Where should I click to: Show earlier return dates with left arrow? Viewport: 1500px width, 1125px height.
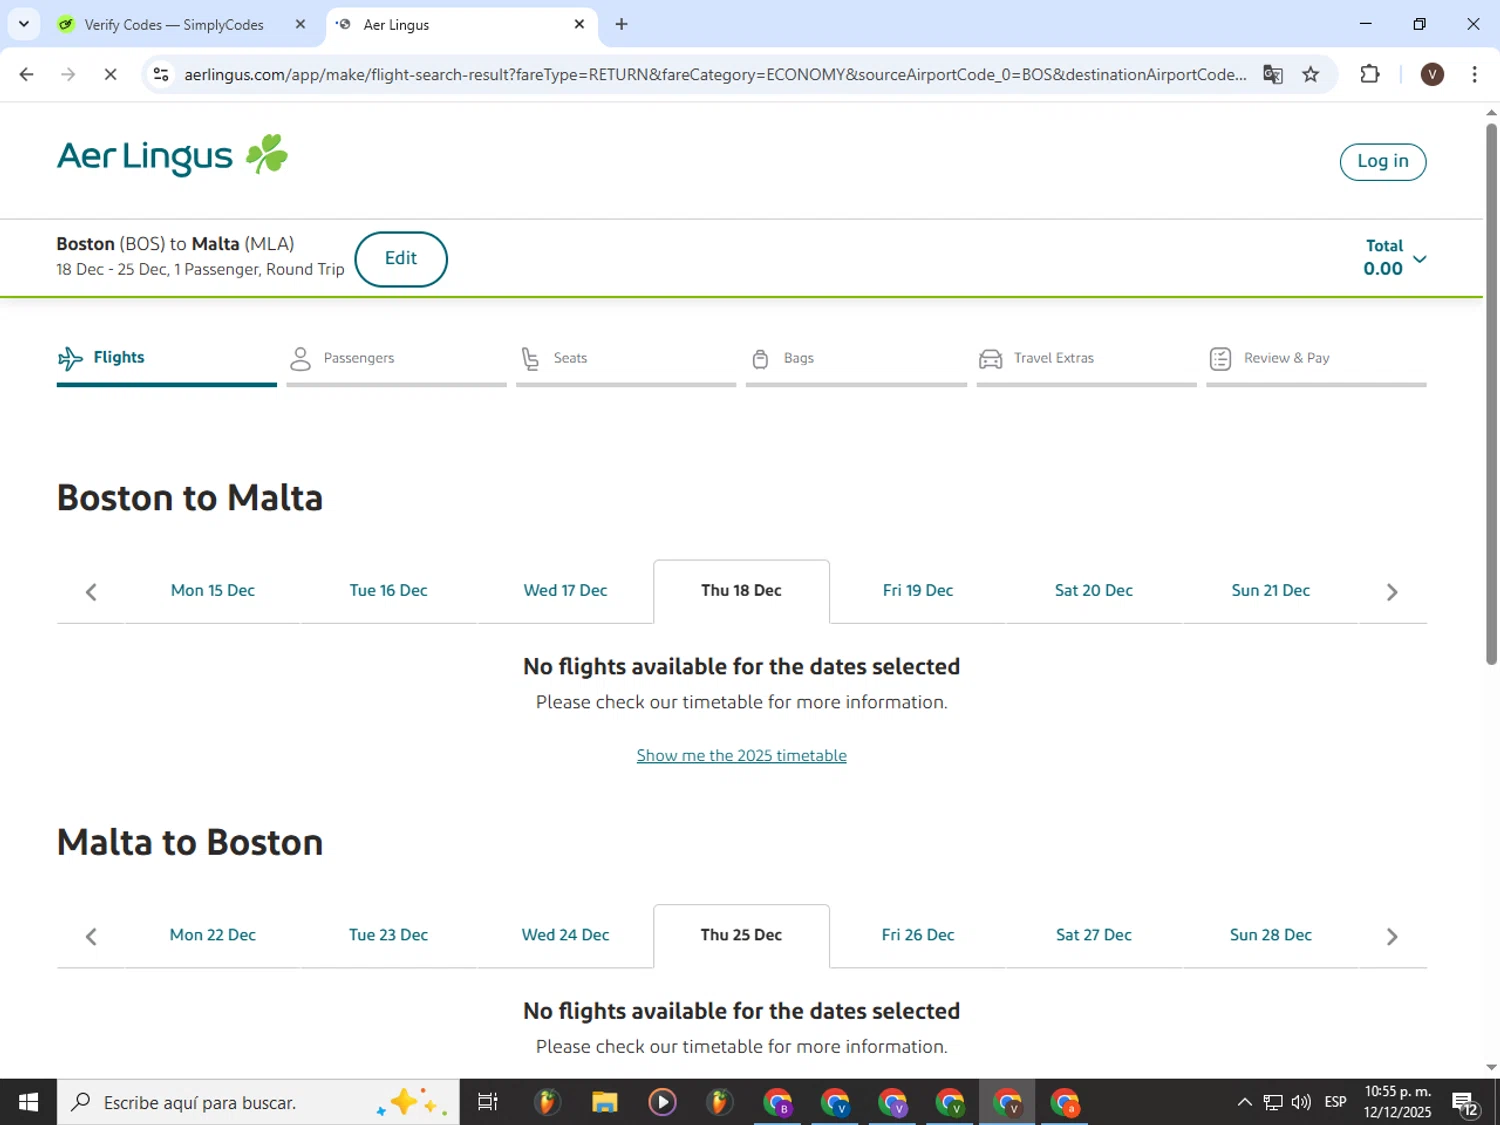[91, 937]
